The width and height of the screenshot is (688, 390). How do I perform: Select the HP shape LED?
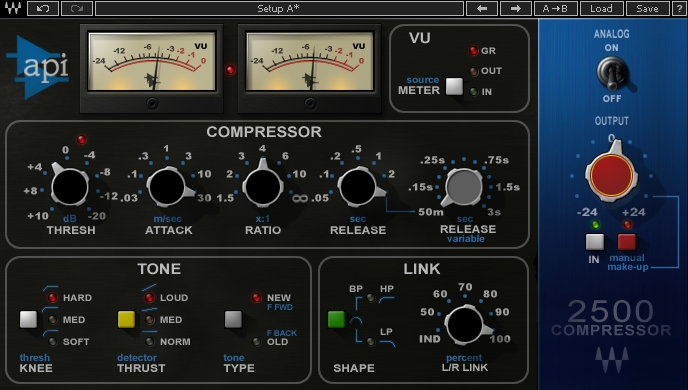click(x=371, y=298)
